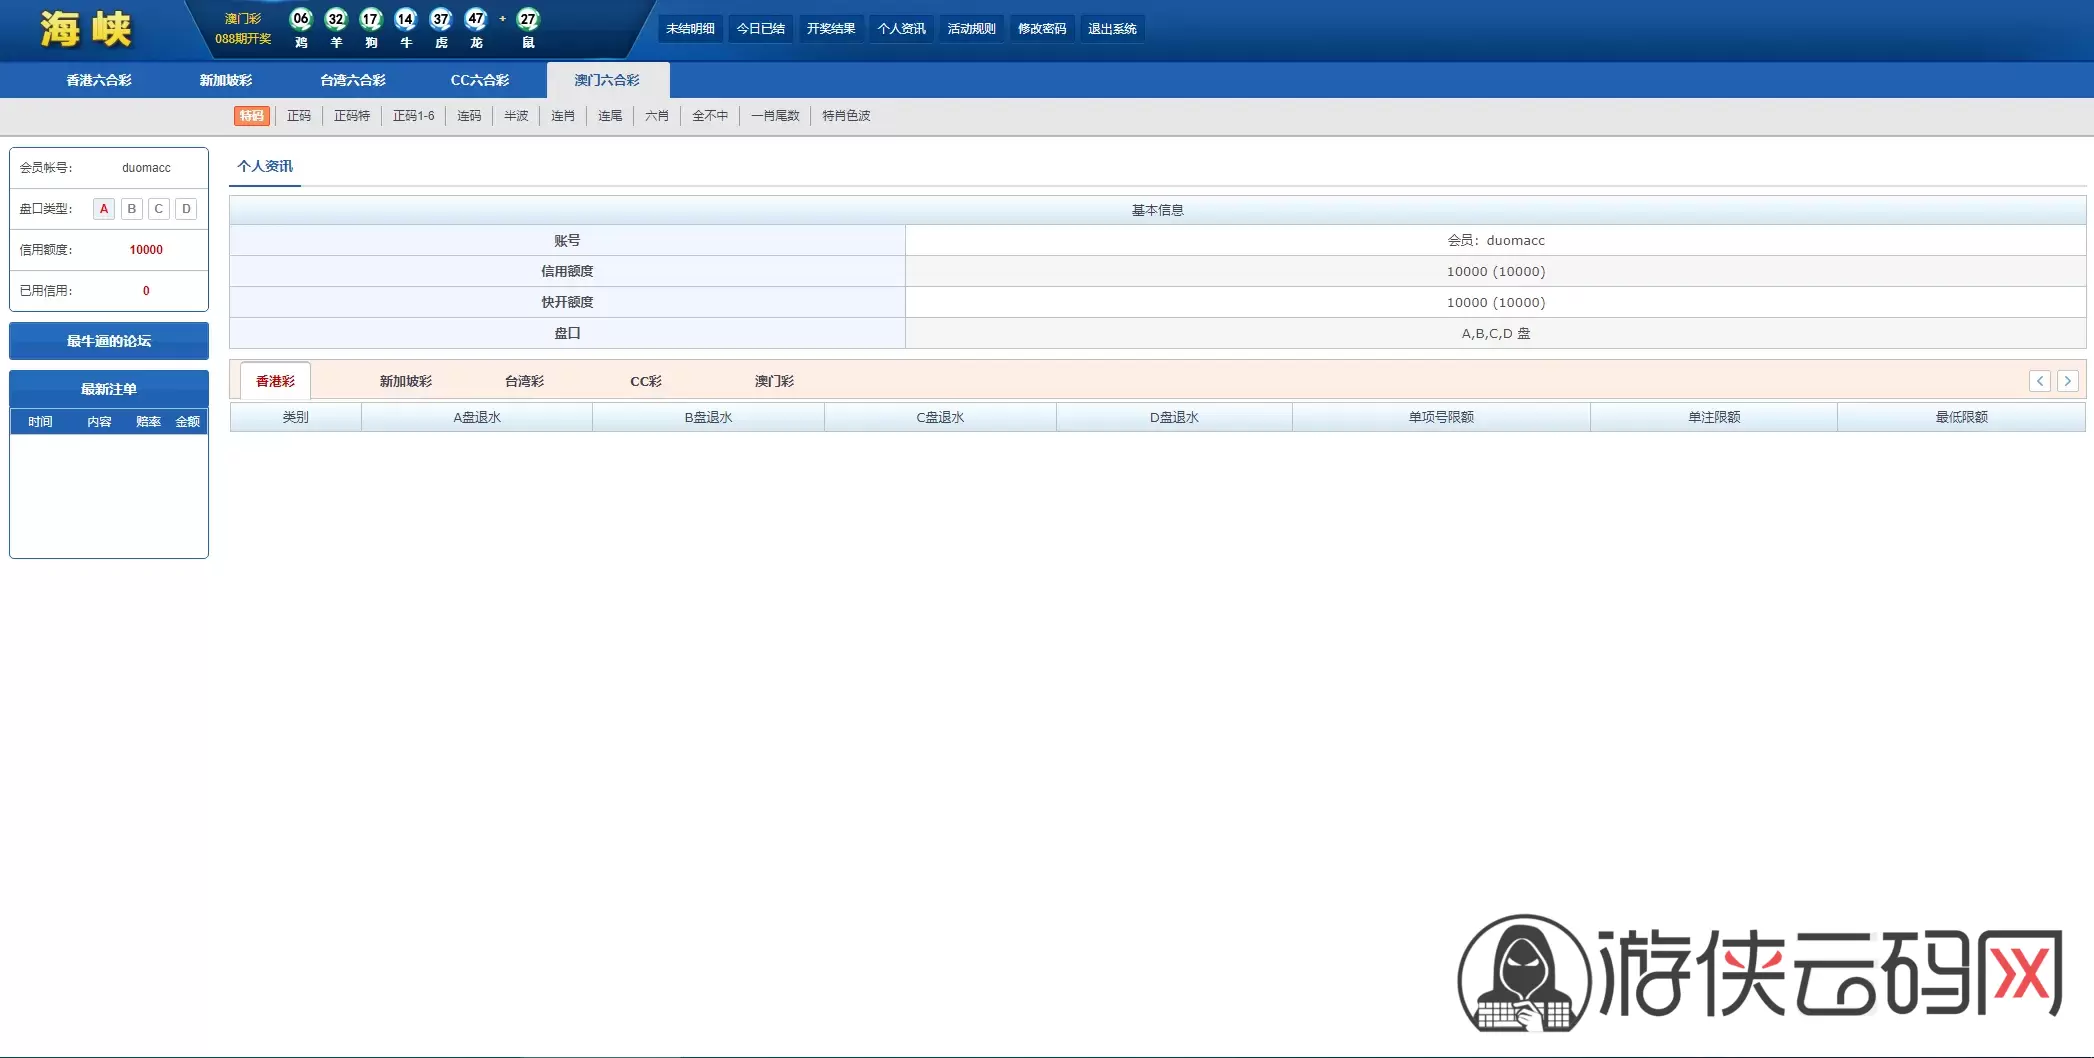Click the next tabs arrow
This screenshot has width=2094, height=1058.
[x=2067, y=381]
